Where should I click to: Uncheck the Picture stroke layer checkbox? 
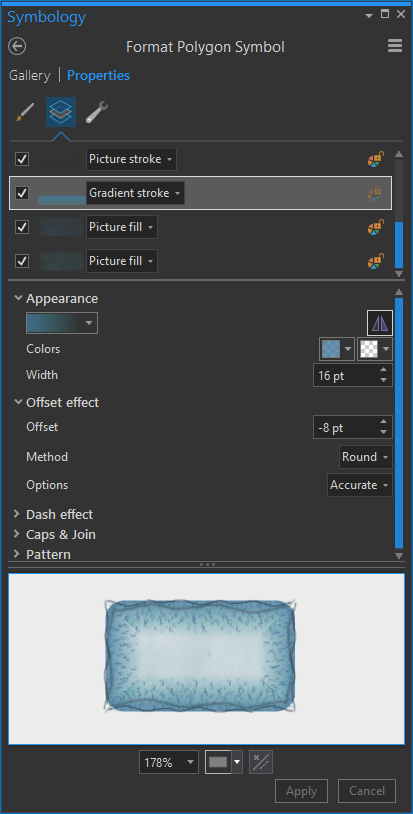[22, 159]
